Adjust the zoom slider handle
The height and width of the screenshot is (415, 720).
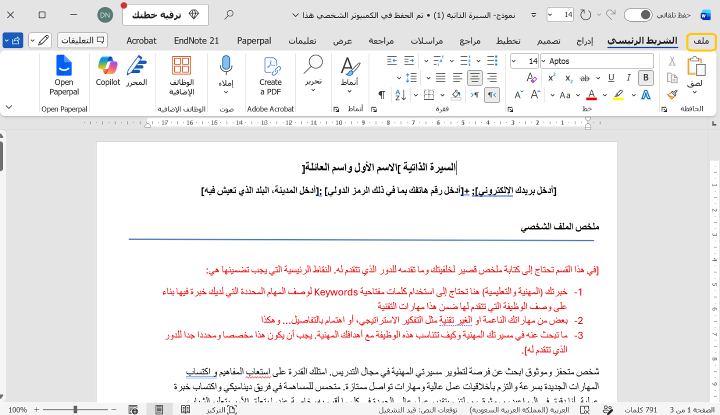75,409
